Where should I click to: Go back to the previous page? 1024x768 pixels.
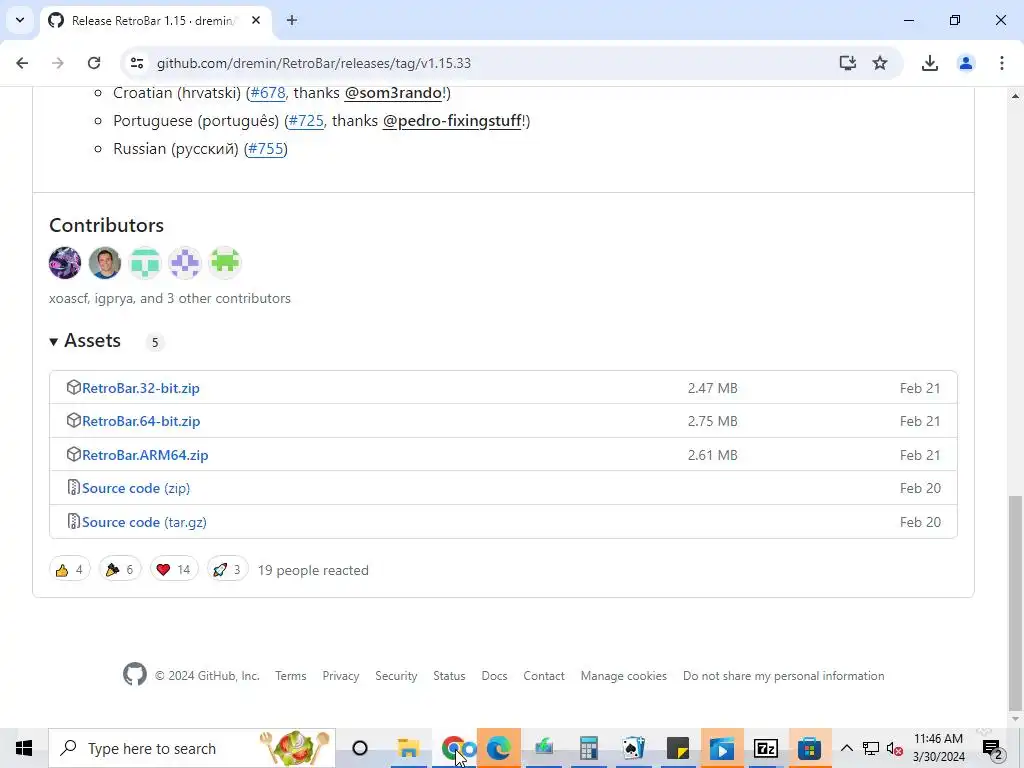[22, 63]
